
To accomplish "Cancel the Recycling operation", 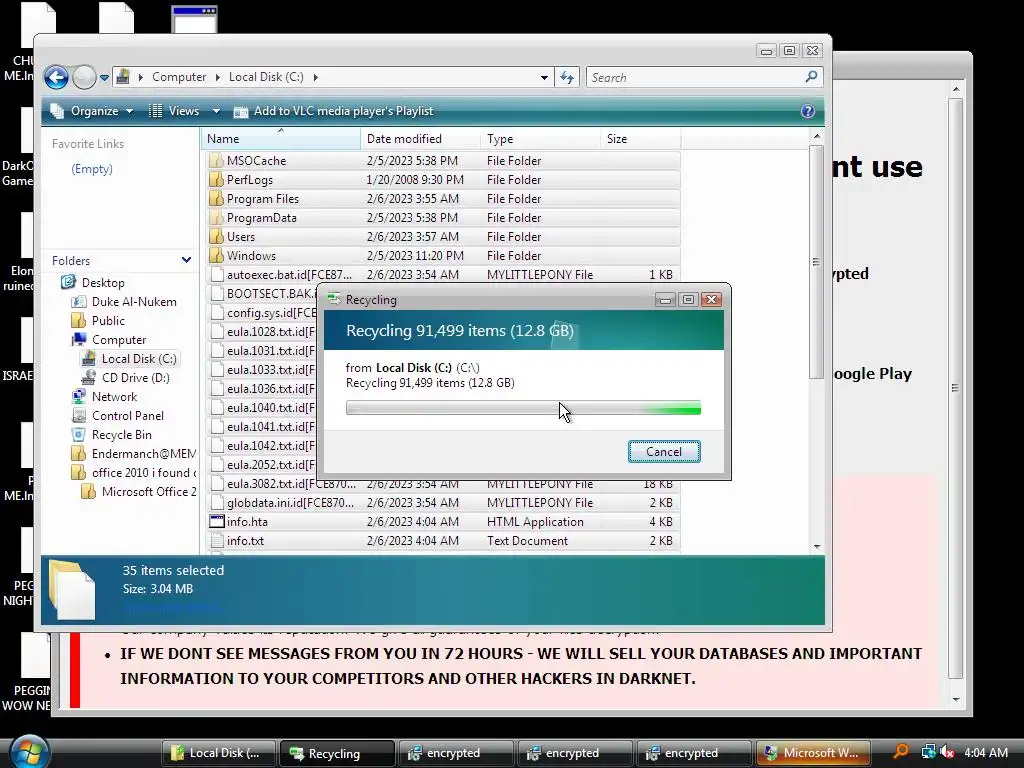I will click(664, 452).
